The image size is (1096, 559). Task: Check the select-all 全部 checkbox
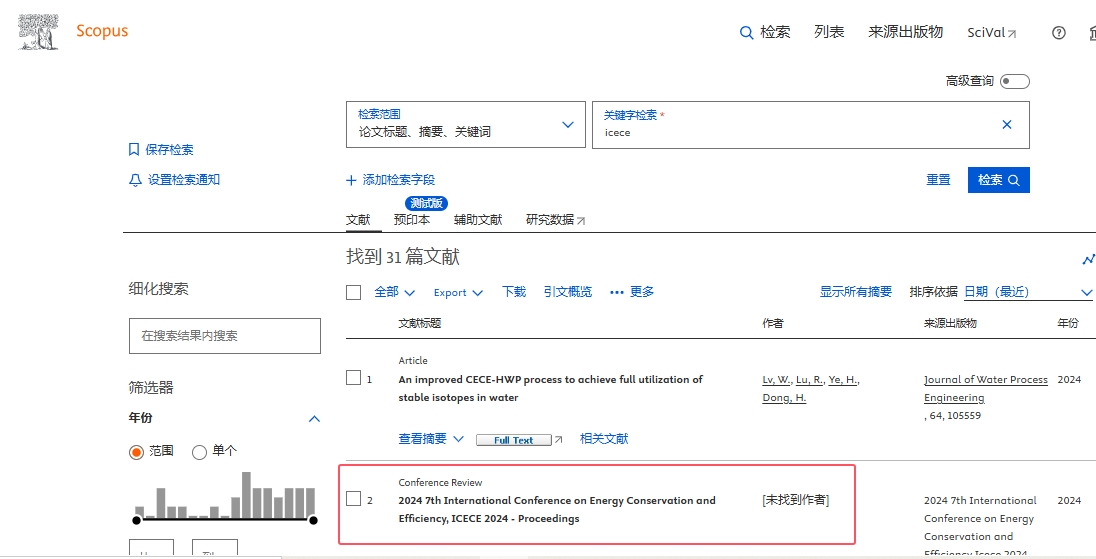point(353,292)
